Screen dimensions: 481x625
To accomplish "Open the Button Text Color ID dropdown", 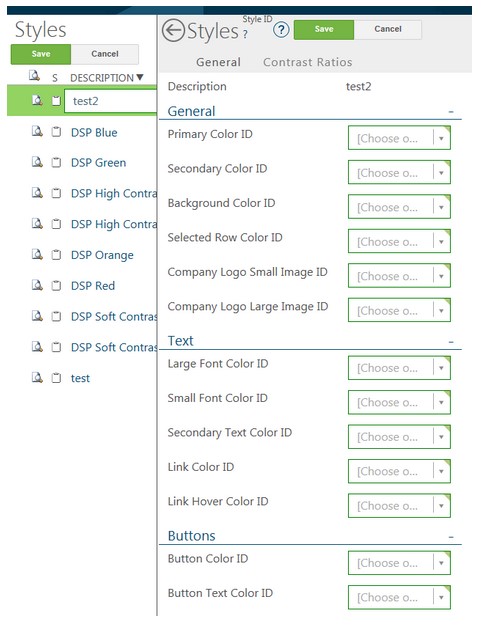I will tap(399, 597).
